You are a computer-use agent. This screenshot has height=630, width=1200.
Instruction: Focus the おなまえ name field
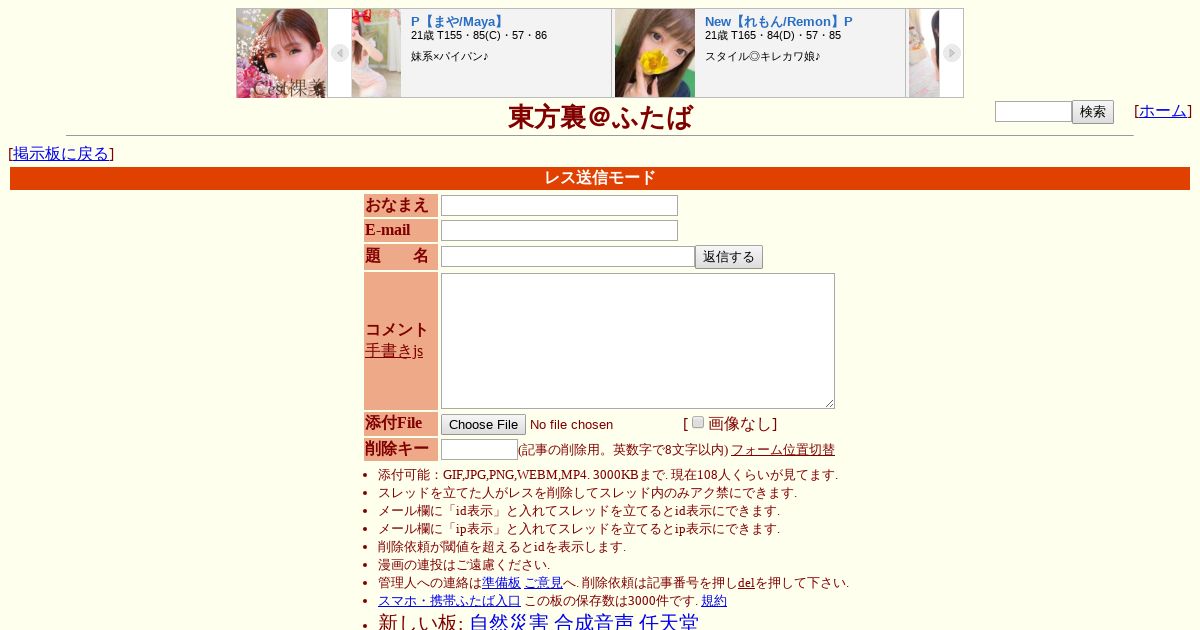(x=559, y=205)
